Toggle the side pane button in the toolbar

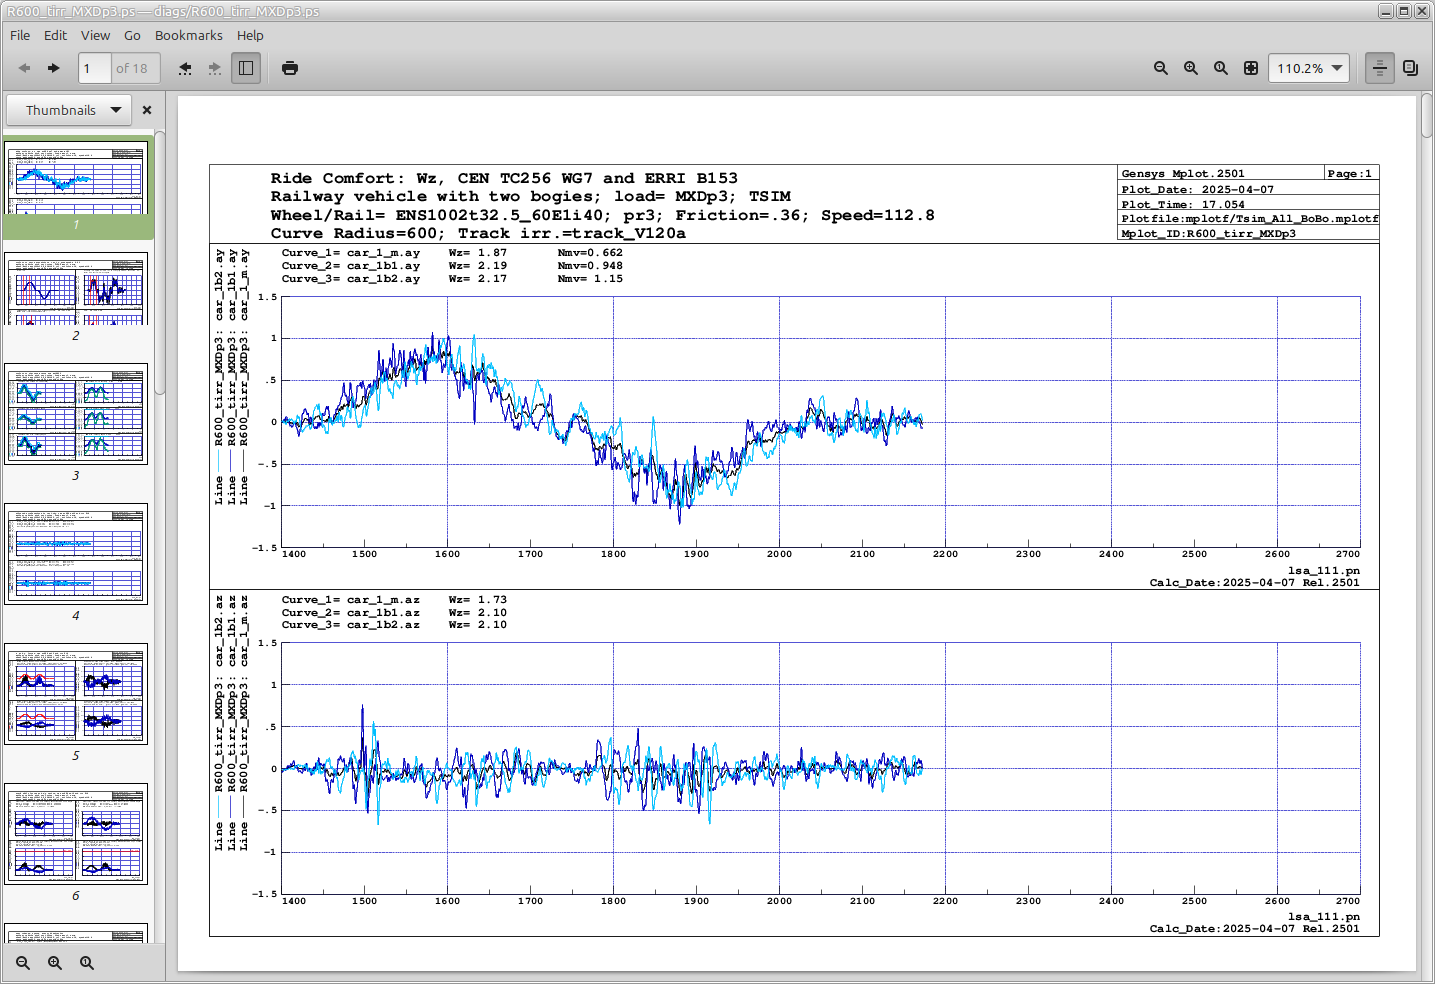[246, 68]
